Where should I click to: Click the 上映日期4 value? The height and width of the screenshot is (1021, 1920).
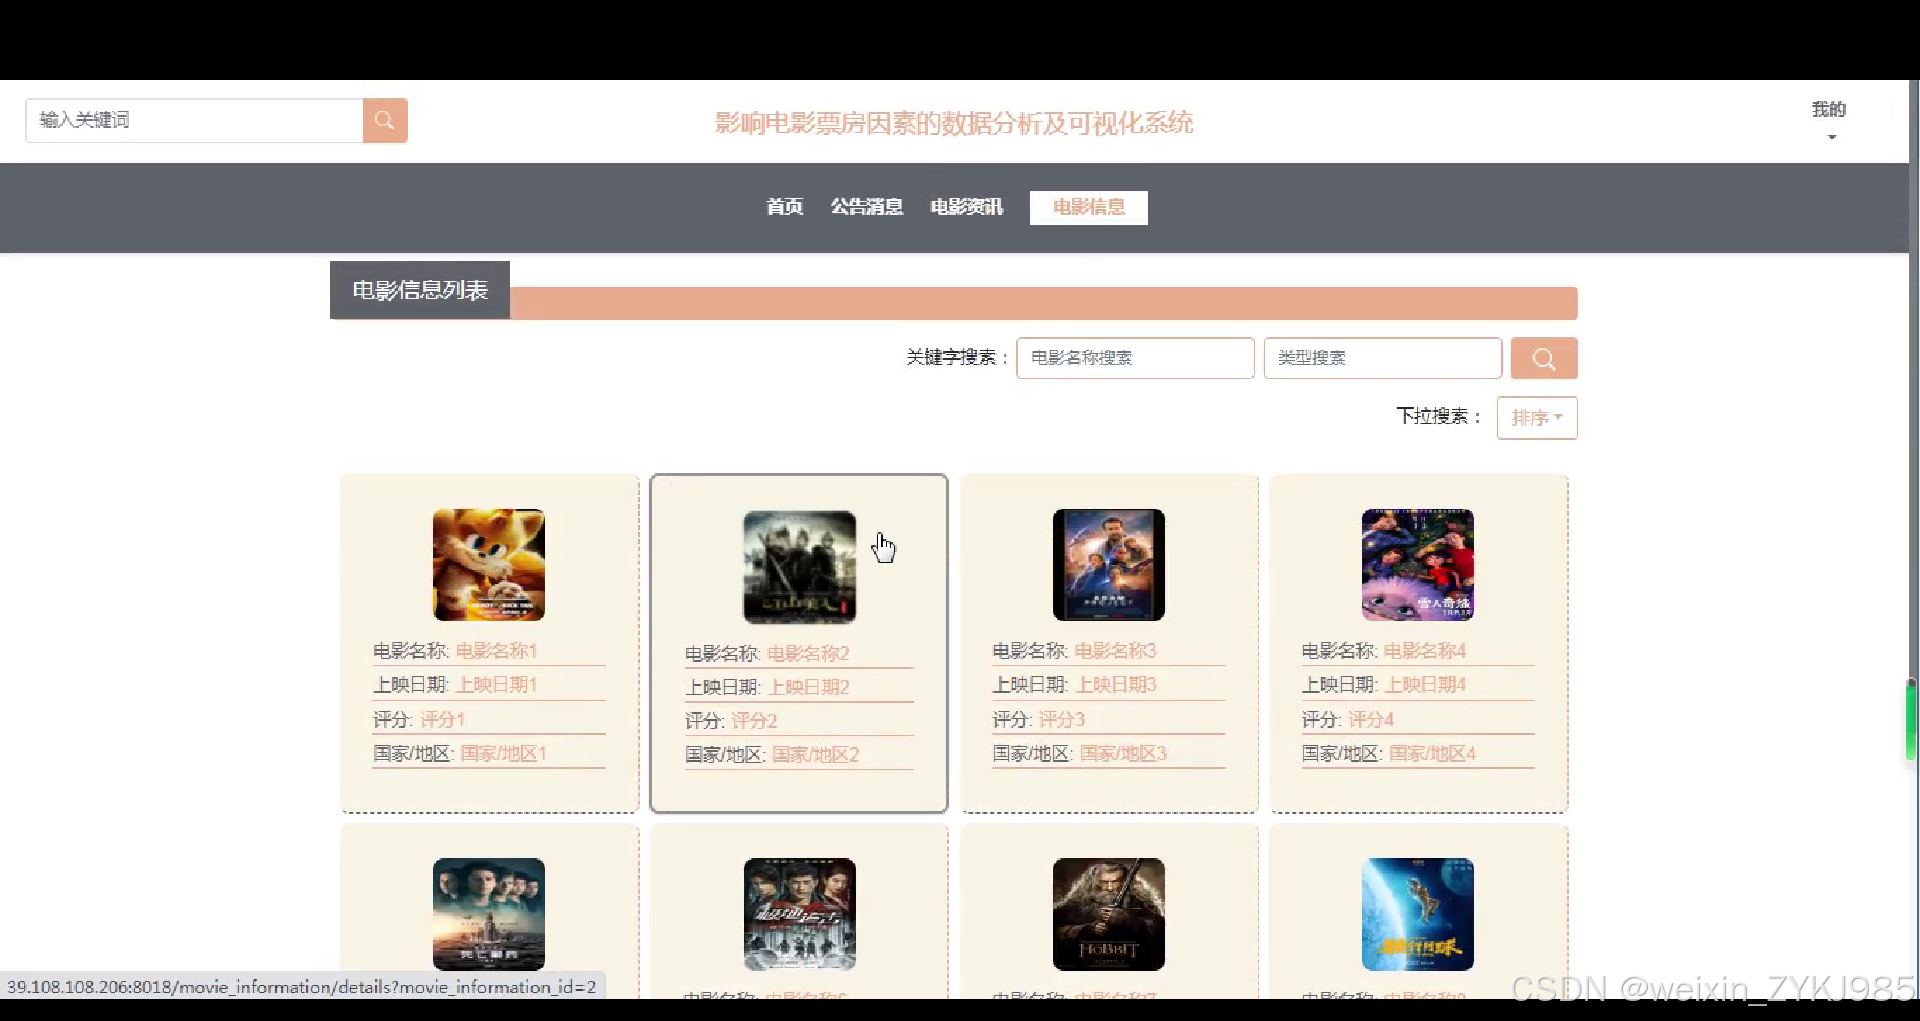[x=1425, y=685]
